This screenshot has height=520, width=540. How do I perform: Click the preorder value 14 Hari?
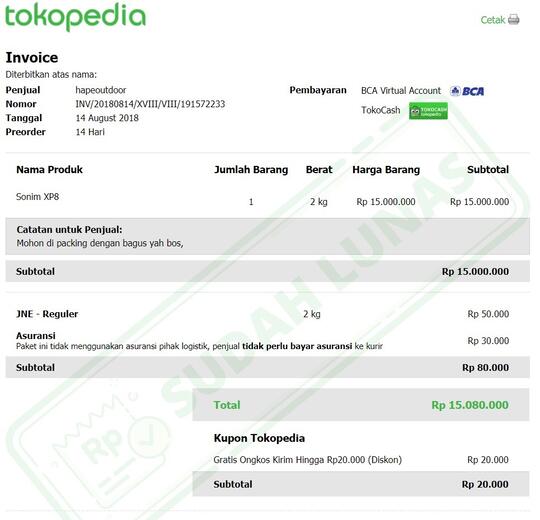90,132
